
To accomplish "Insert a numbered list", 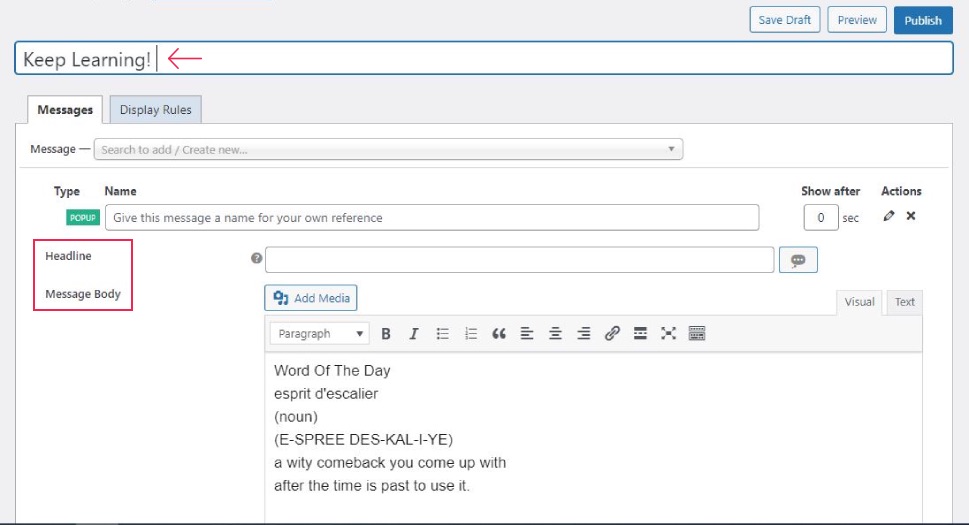I will click(471, 334).
